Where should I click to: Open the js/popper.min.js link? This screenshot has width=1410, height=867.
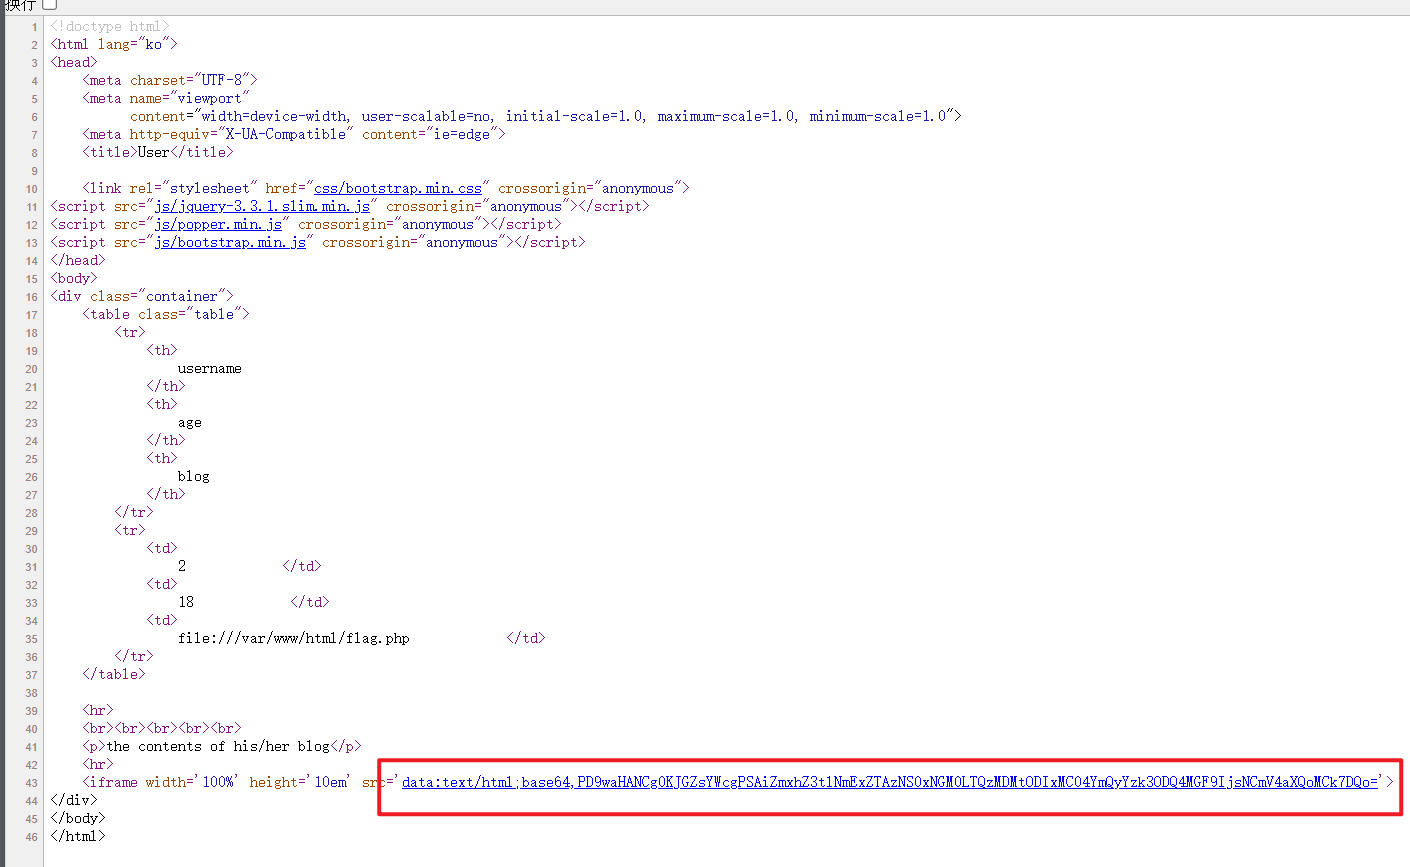[218, 224]
